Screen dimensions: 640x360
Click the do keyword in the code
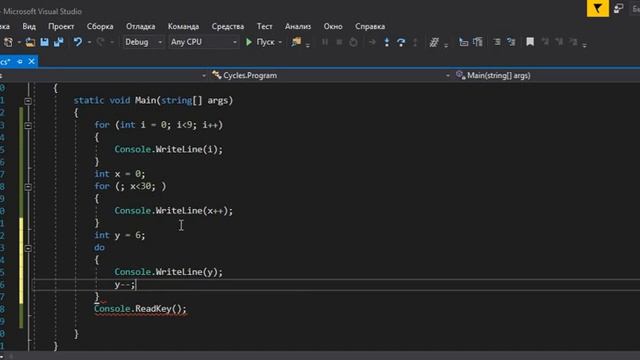pyautogui.click(x=99, y=248)
